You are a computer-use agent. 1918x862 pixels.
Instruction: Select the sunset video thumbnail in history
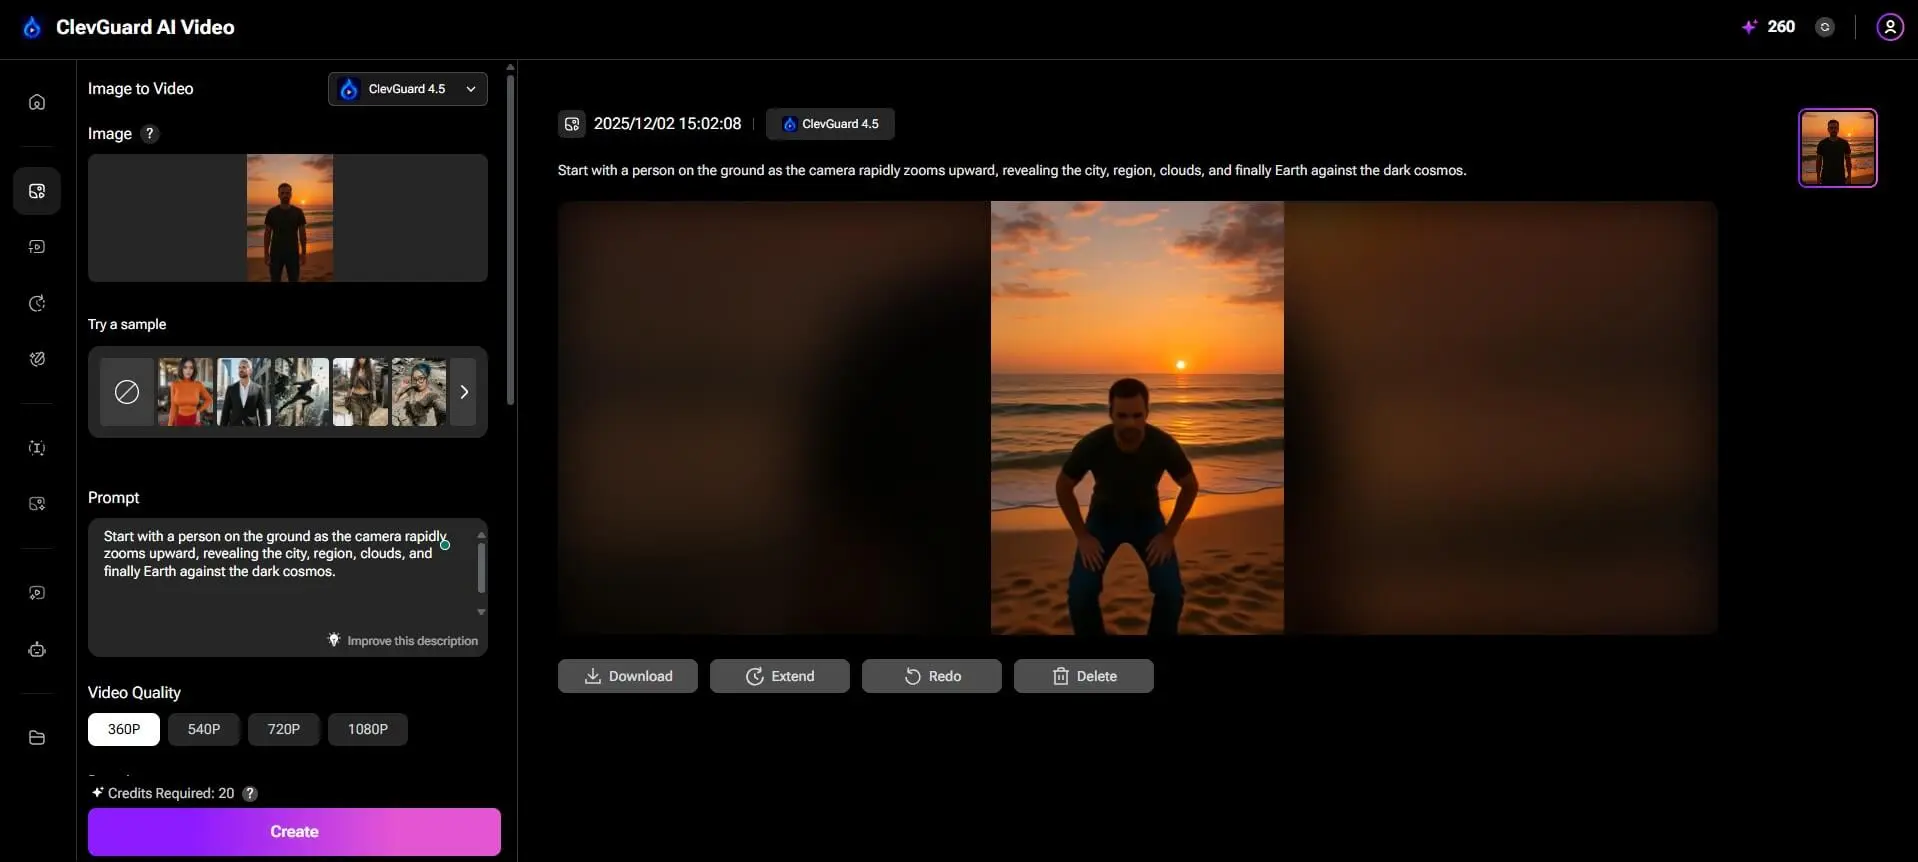pyautogui.click(x=1837, y=148)
